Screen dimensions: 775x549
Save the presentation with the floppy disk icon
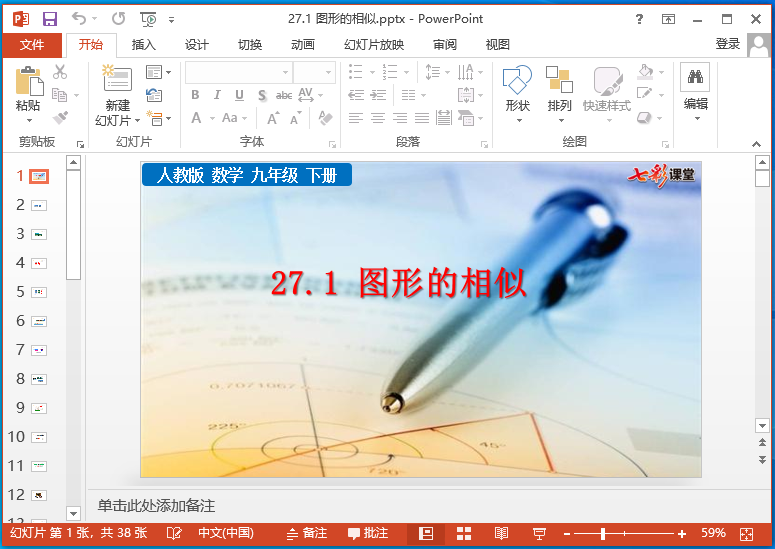(x=50, y=19)
